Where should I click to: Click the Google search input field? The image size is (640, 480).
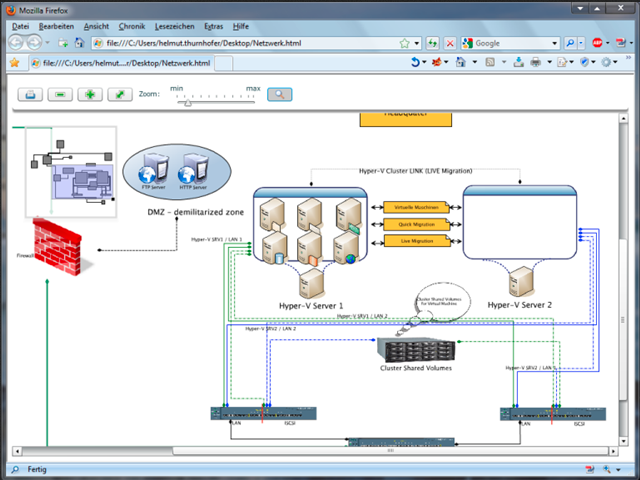(x=512, y=43)
